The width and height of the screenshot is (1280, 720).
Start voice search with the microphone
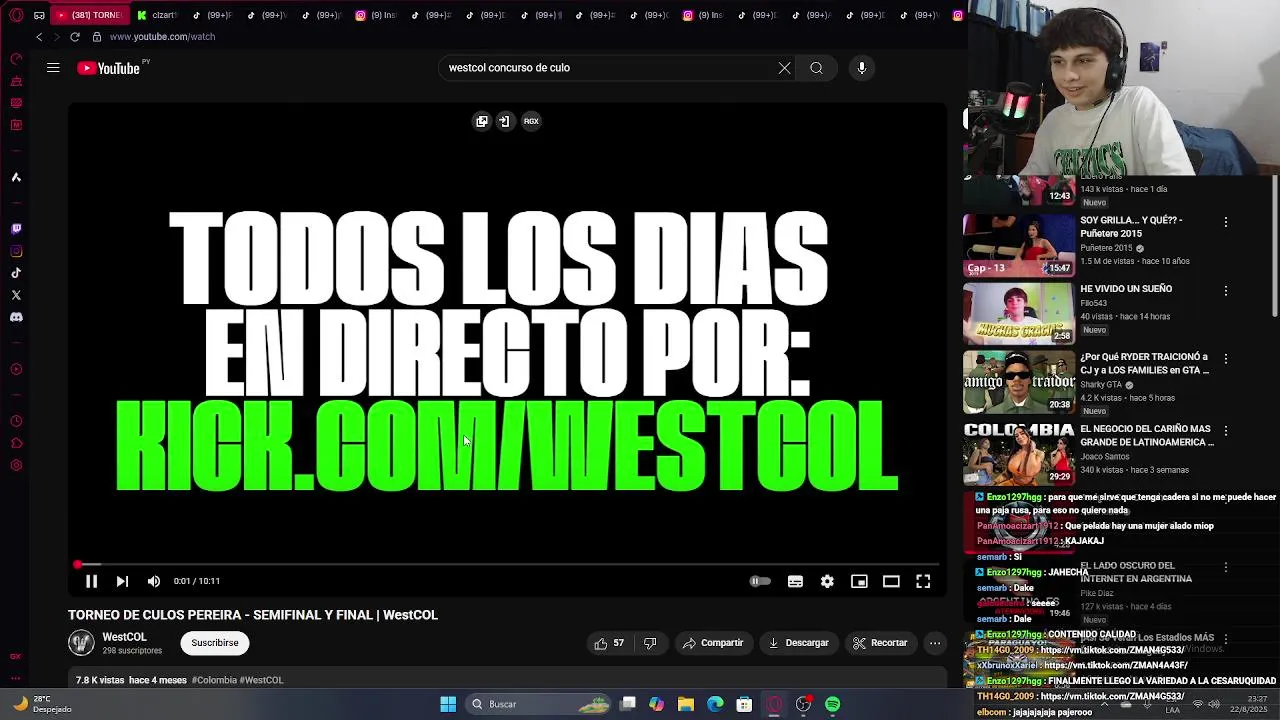862,68
